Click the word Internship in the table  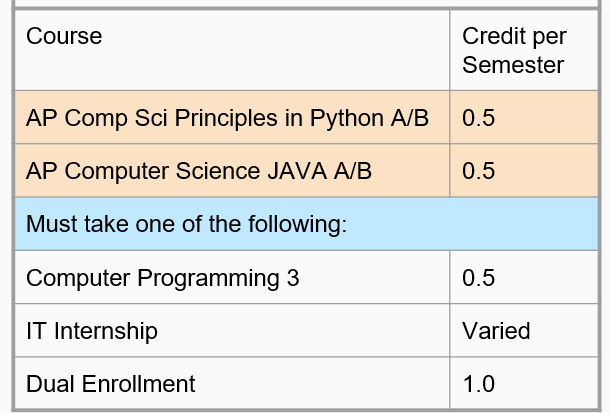click(x=106, y=332)
